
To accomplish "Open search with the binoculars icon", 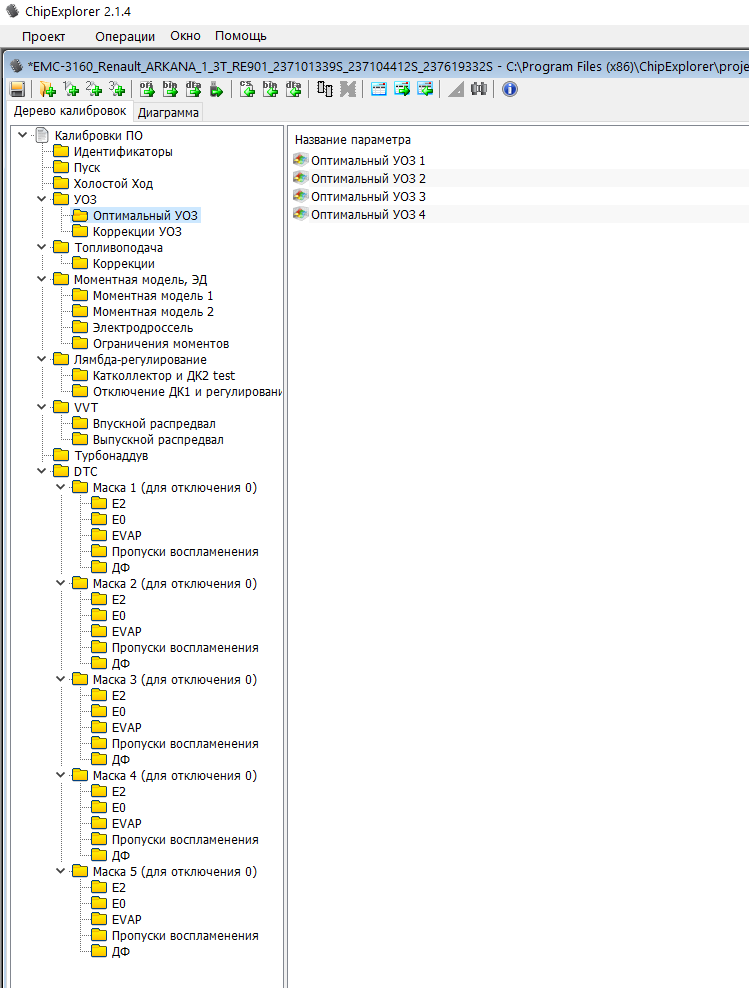I will (x=479, y=89).
